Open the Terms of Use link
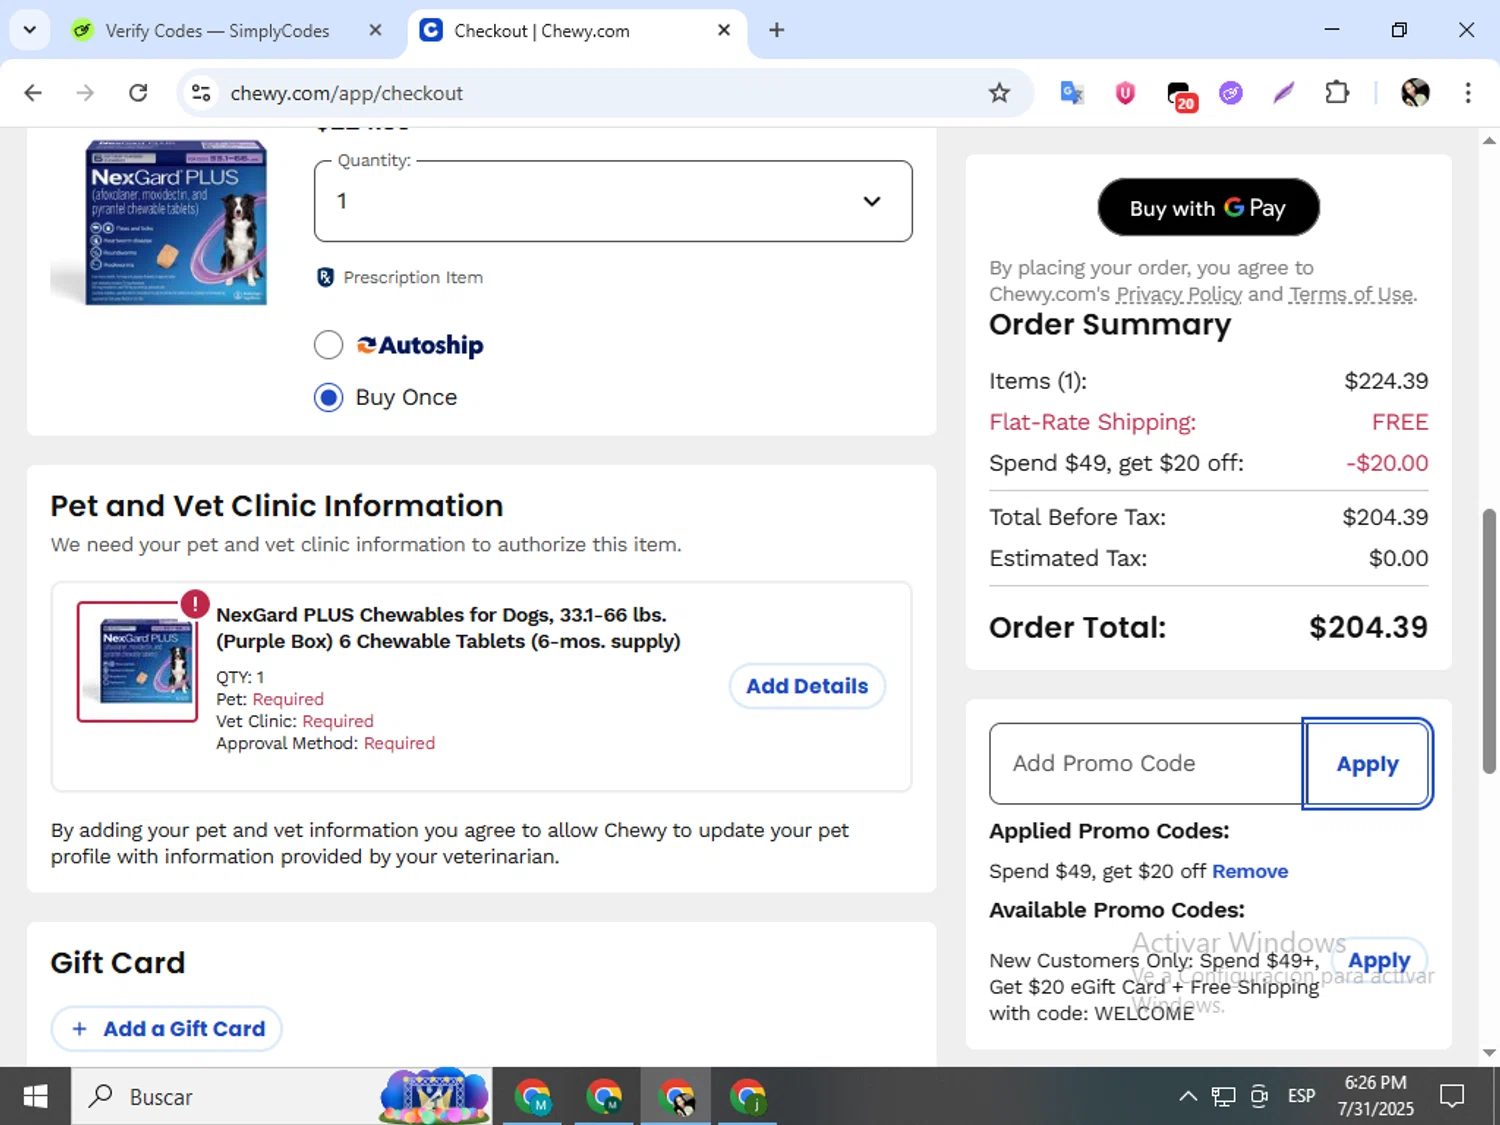 [x=1351, y=294]
